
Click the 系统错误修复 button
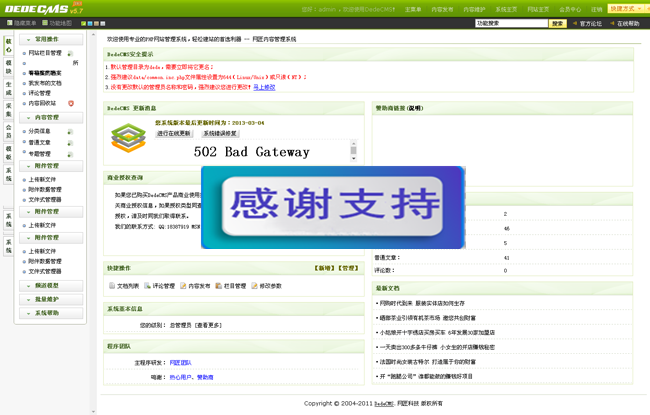point(220,133)
